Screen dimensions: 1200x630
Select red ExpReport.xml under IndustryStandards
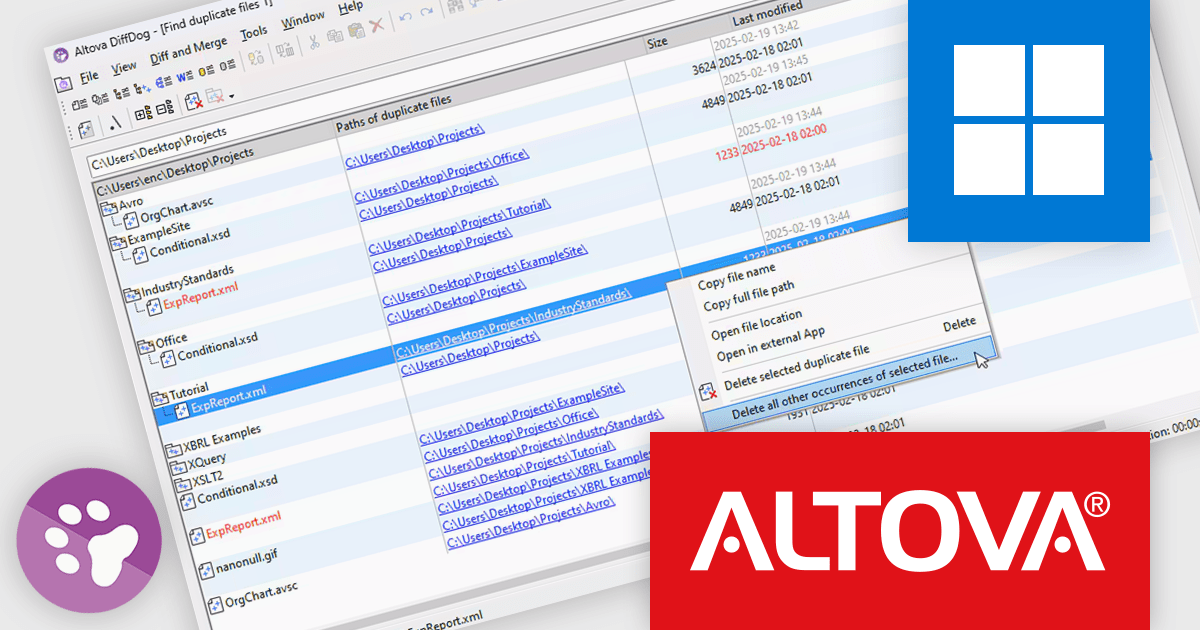point(202,298)
